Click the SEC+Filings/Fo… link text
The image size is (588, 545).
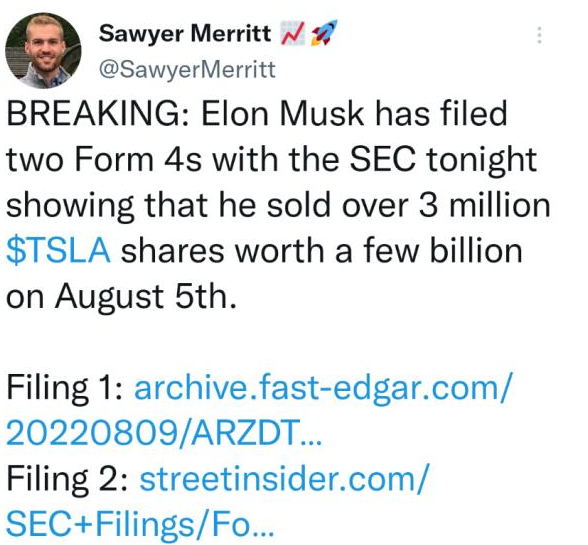[x=140, y=524]
